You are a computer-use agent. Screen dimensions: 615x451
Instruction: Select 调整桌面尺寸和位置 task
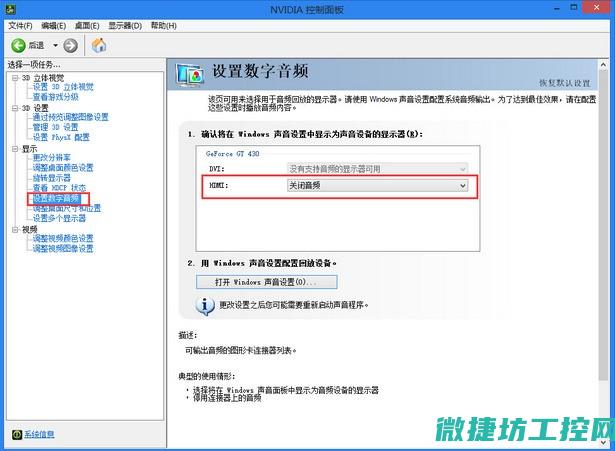point(67,208)
